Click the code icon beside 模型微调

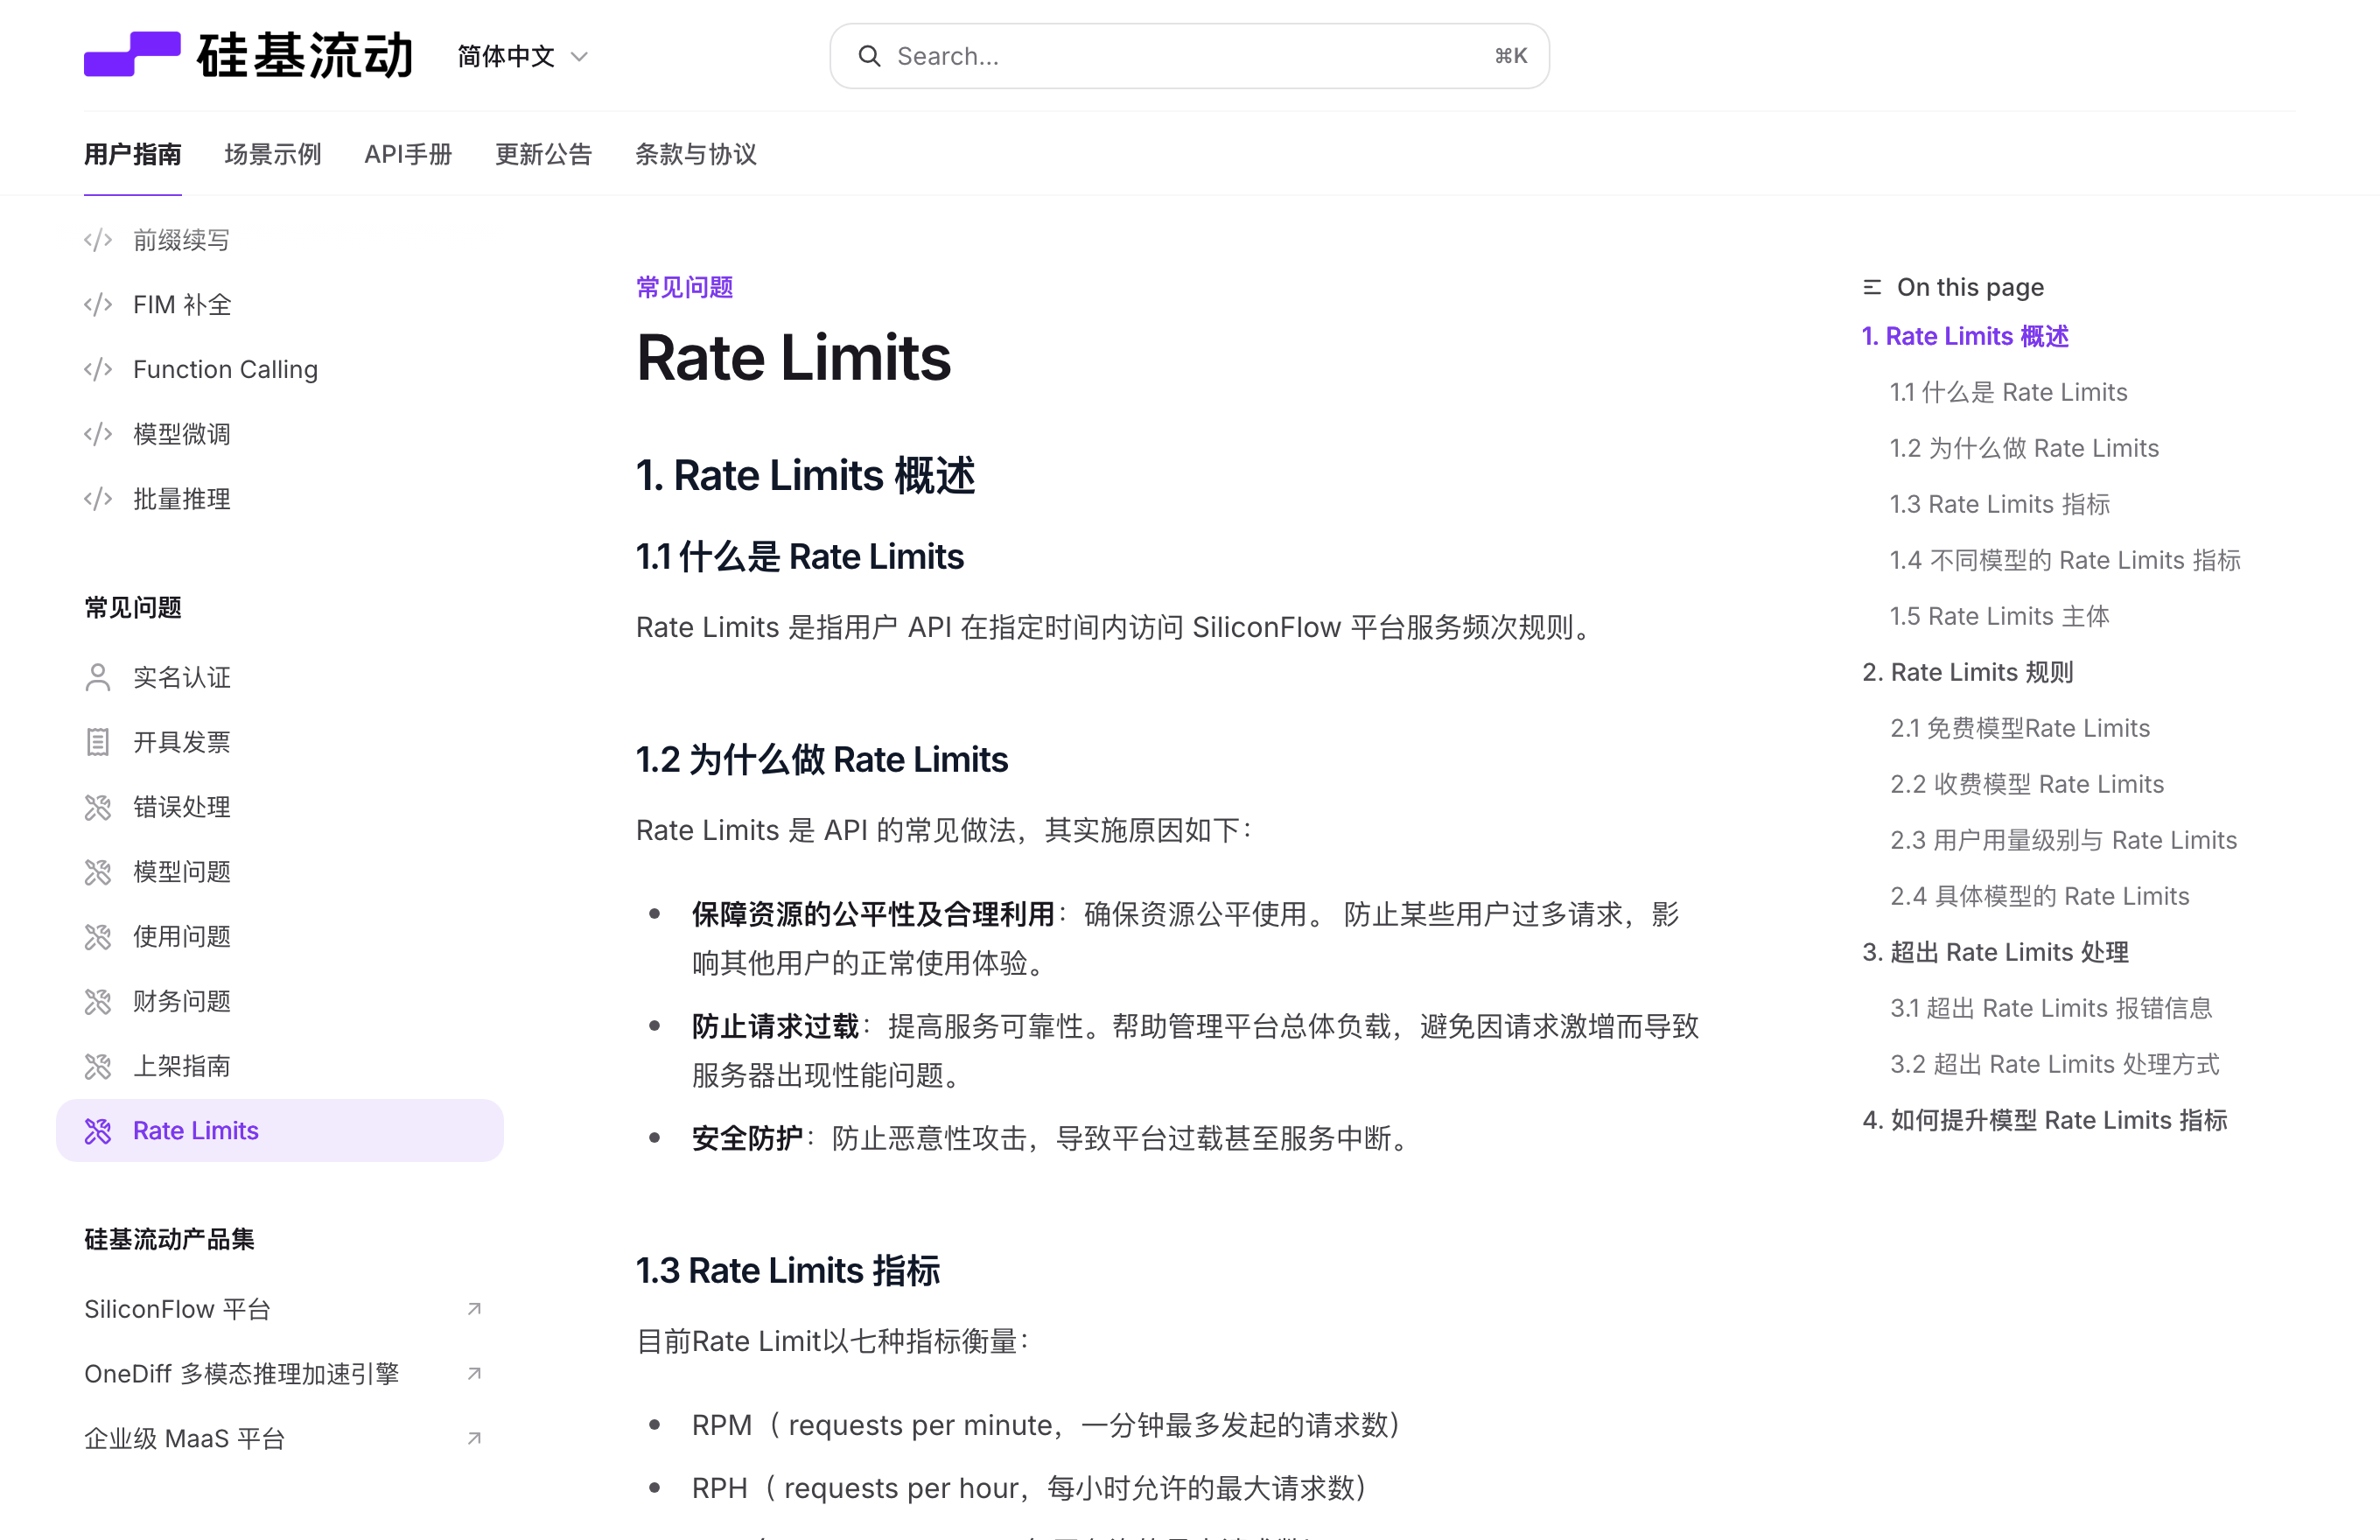coord(98,434)
